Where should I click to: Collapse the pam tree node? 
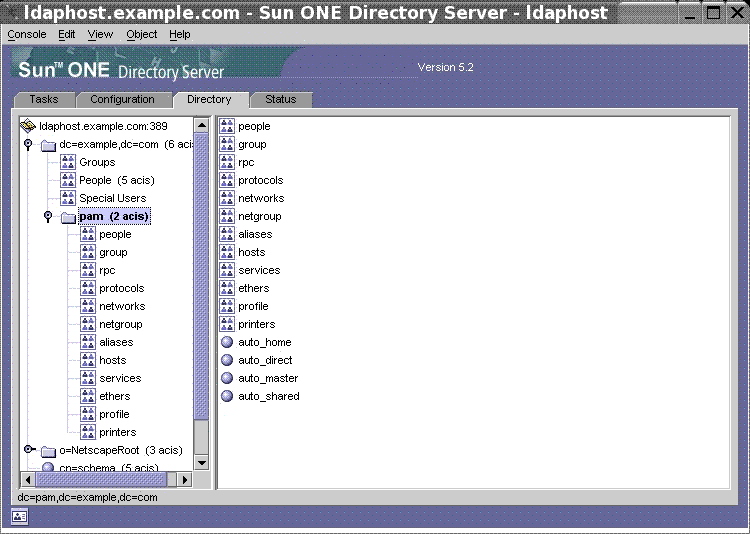point(48,216)
